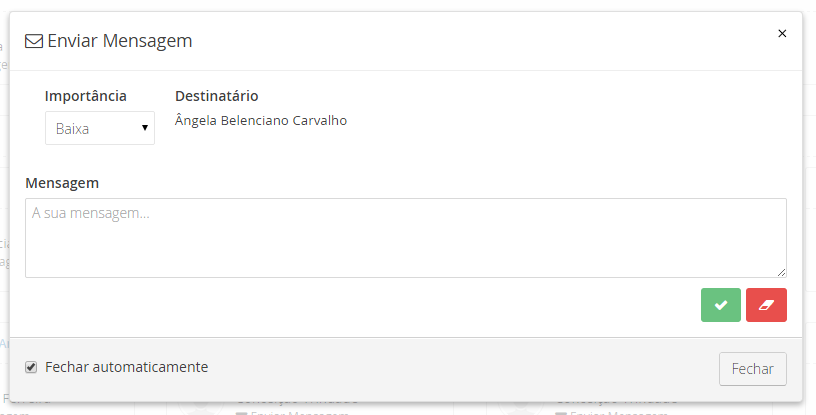Click the Baixa value text

[73, 128]
